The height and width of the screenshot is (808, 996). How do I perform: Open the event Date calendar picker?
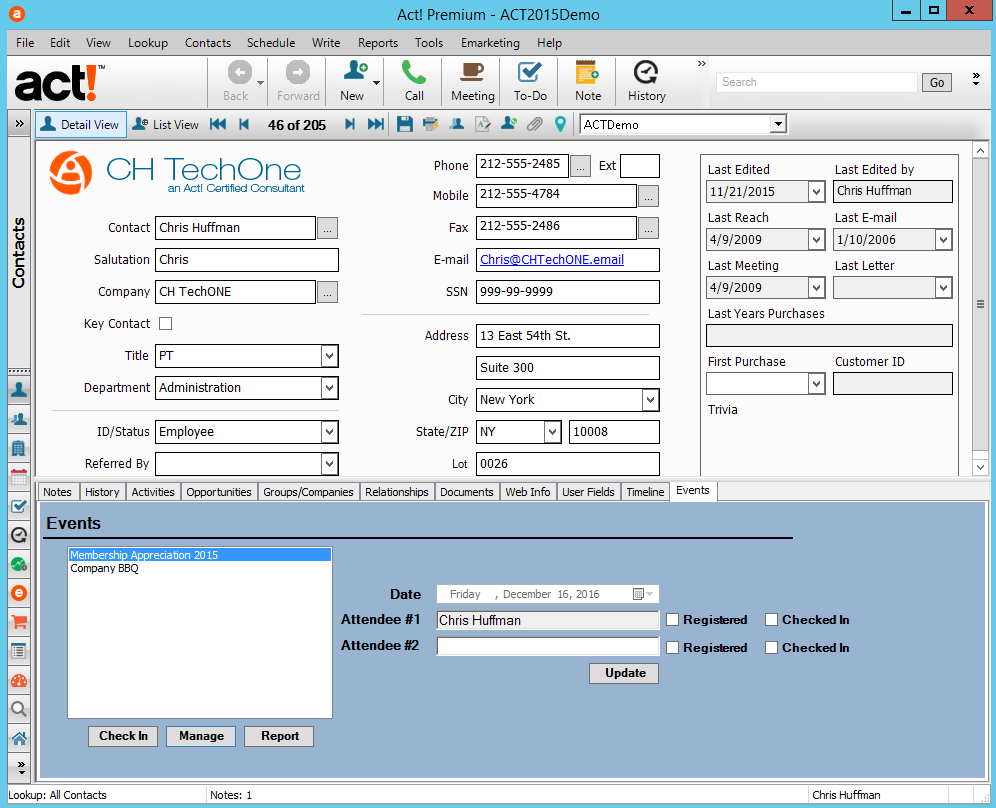coord(642,594)
